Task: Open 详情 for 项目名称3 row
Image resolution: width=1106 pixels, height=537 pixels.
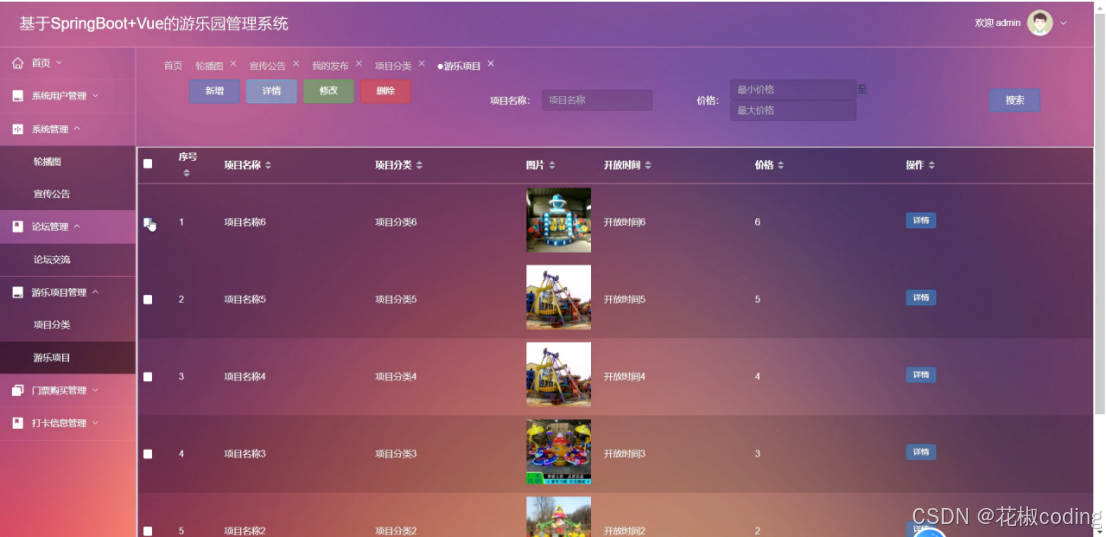Action: point(920,452)
